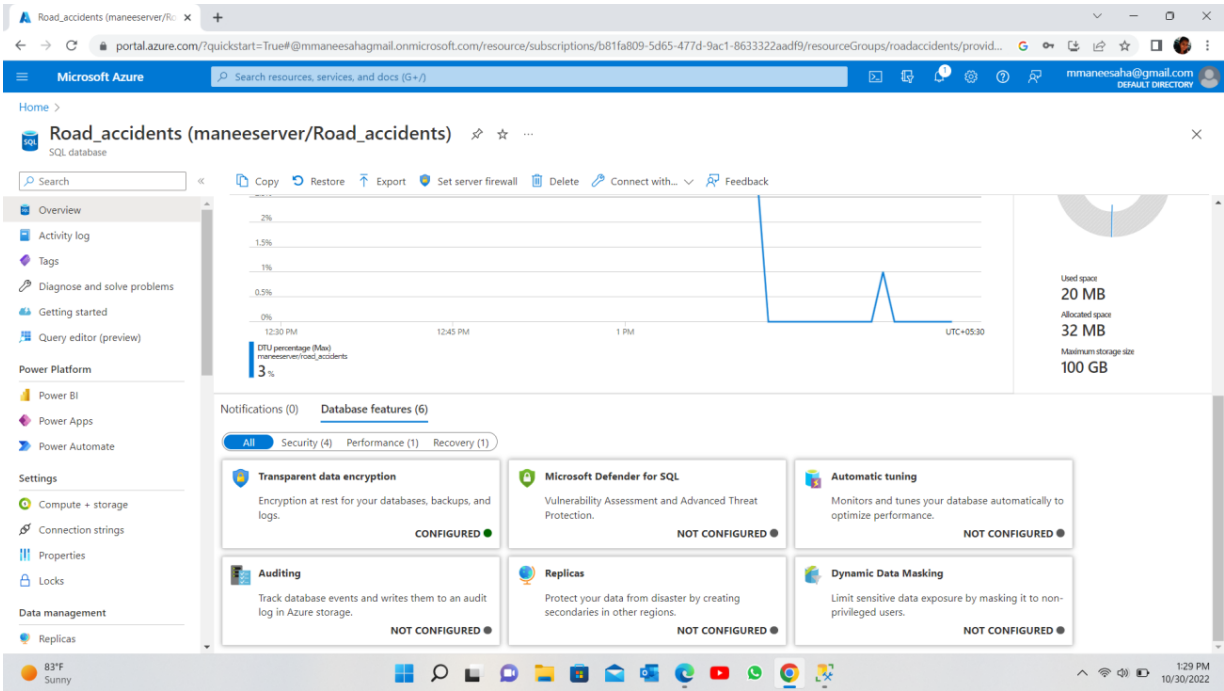
Task: Filter features by Recovery (1)
Action: (461, 442)
